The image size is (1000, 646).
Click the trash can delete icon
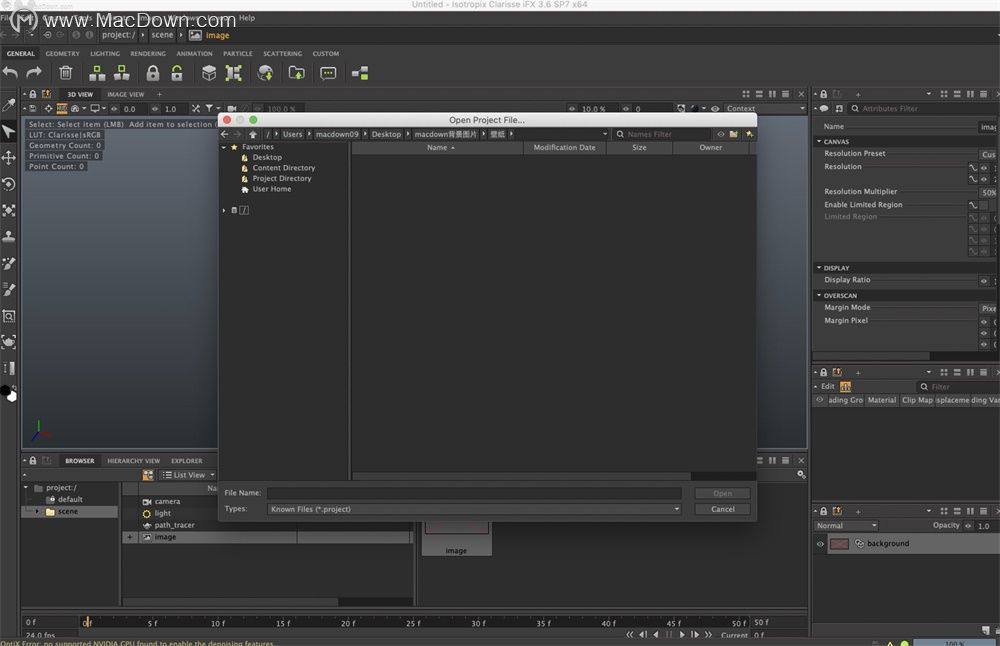(66, 73)
